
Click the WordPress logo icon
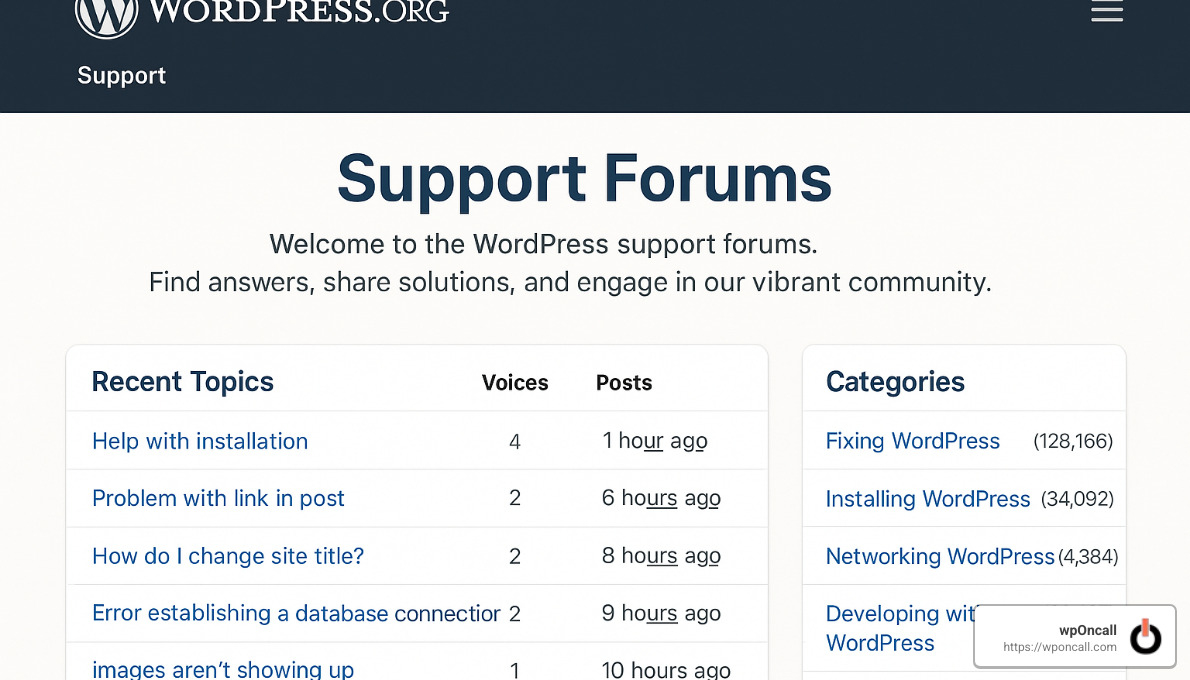[x=106, y=14]
